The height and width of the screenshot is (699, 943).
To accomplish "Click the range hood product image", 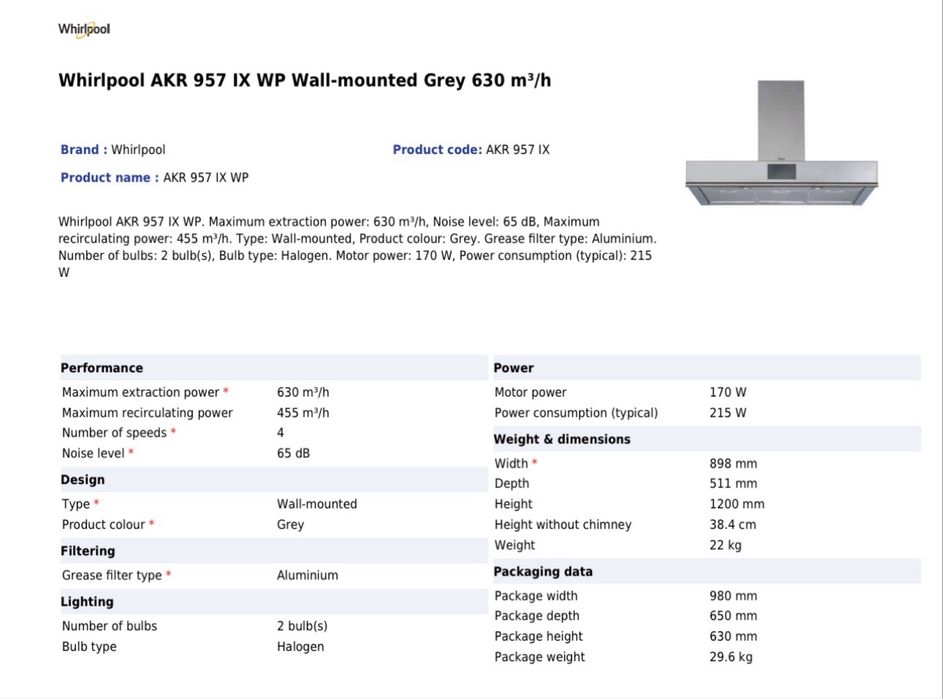I will (x=781, y=146).
